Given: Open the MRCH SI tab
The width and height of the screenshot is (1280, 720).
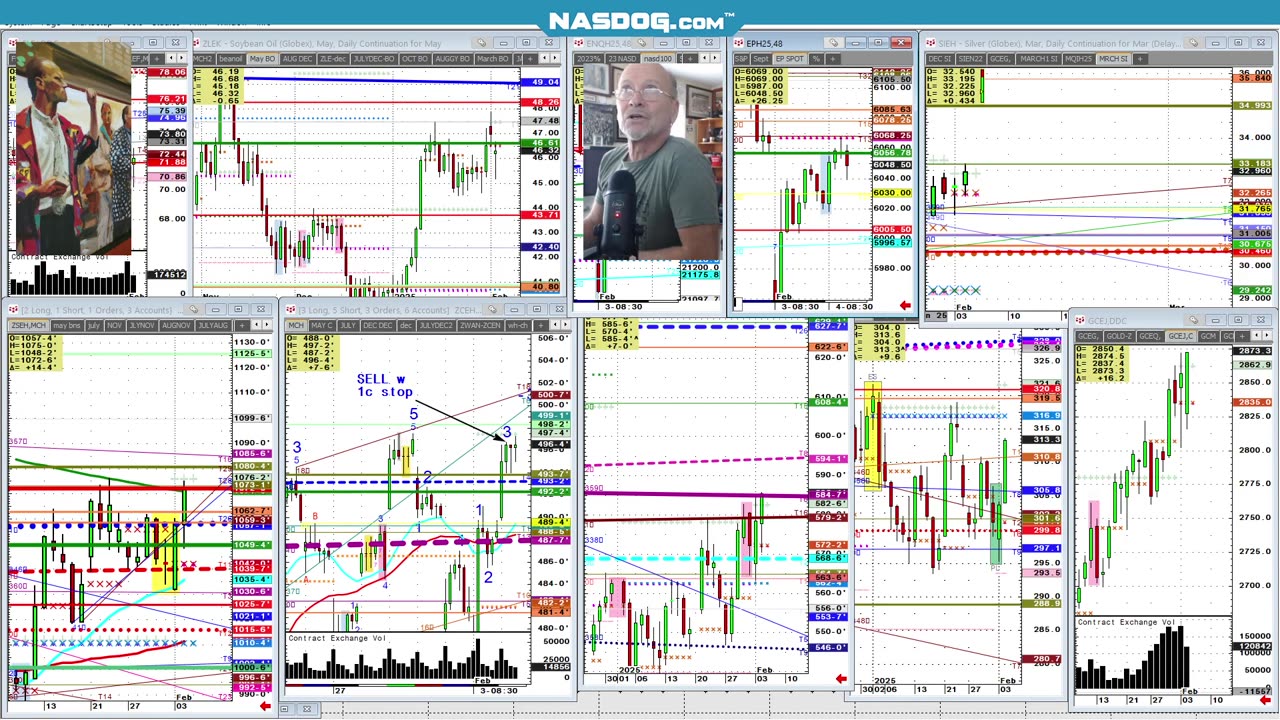Looking at the screenshot, I should coord(1114,59).
